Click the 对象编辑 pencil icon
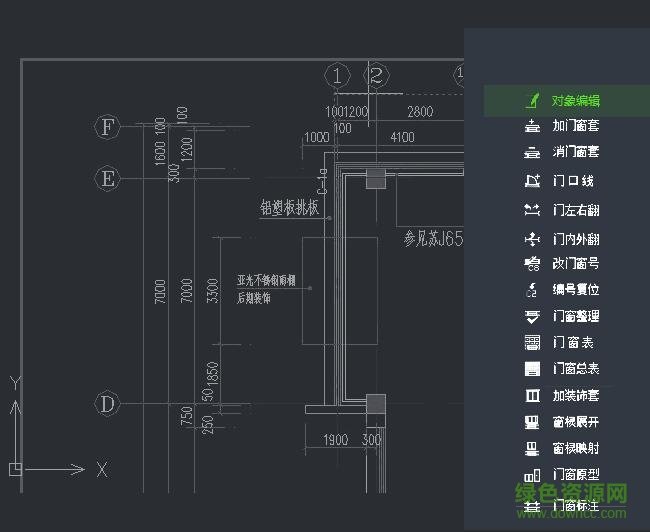 coord(532,101)
